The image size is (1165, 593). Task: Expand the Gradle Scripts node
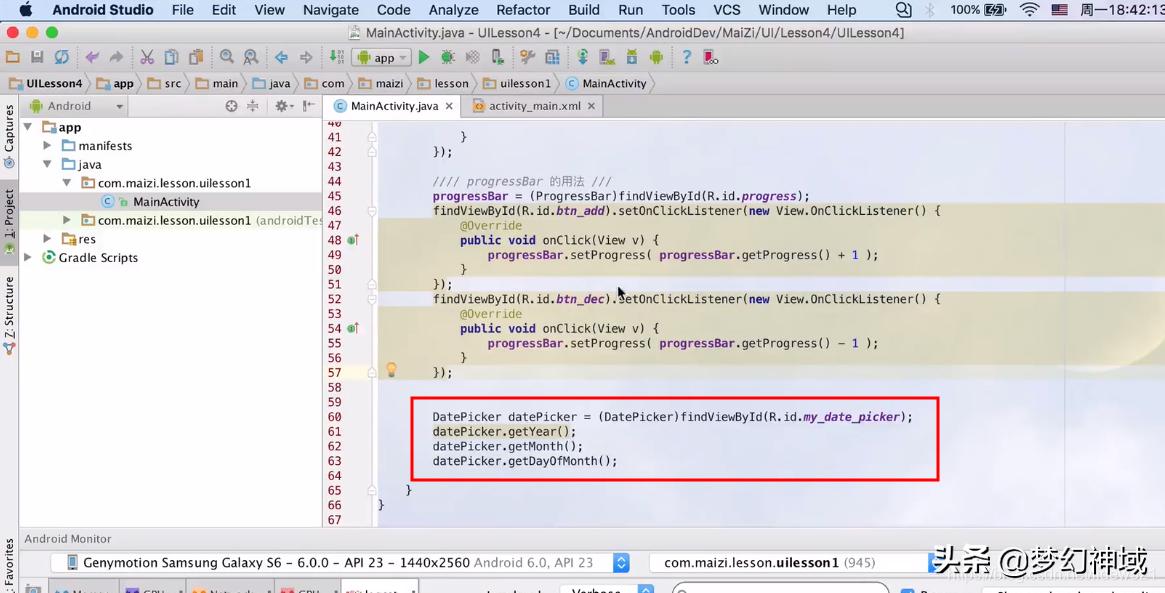click(x=29, y=258)
